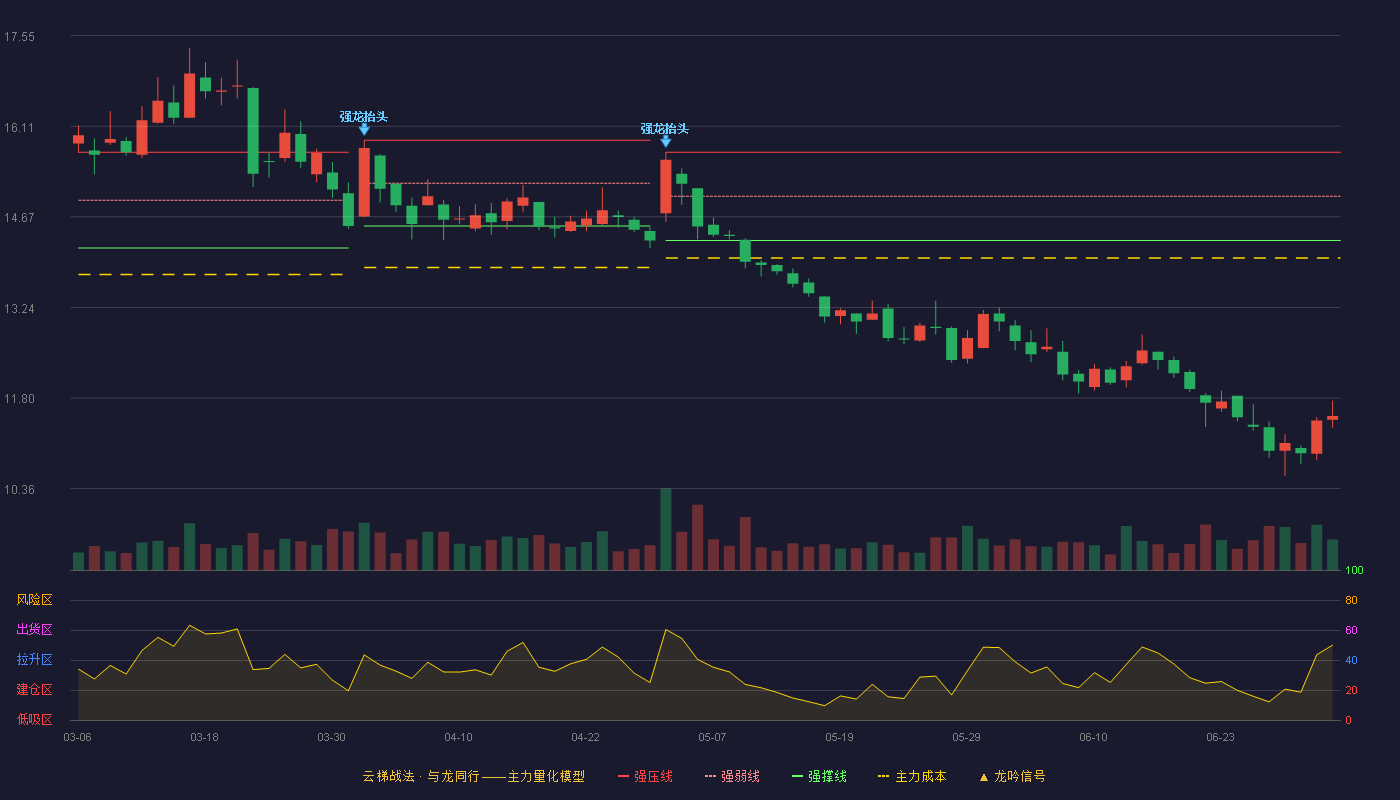The height and width of the screenshot is (800, 1400).
Task: Click the tallest volume bar in the chart
Action: click(x=665, y=529)
